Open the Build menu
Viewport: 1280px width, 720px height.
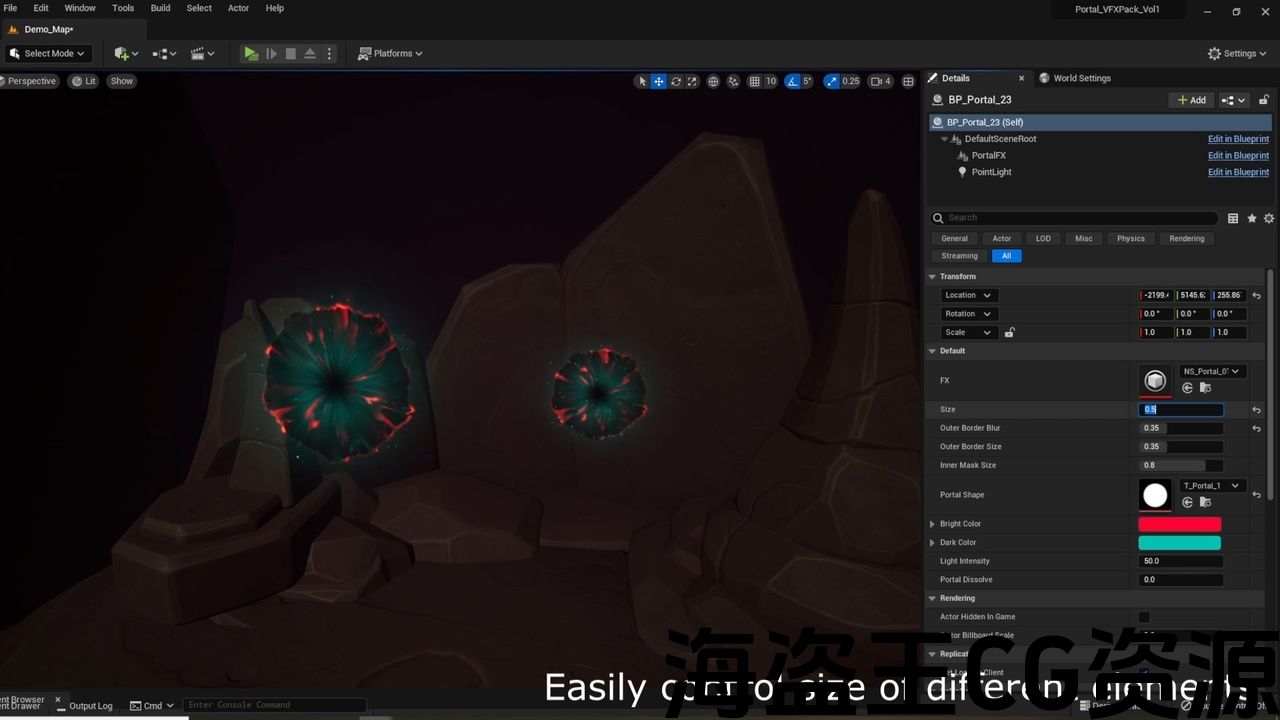coord(160,8)
